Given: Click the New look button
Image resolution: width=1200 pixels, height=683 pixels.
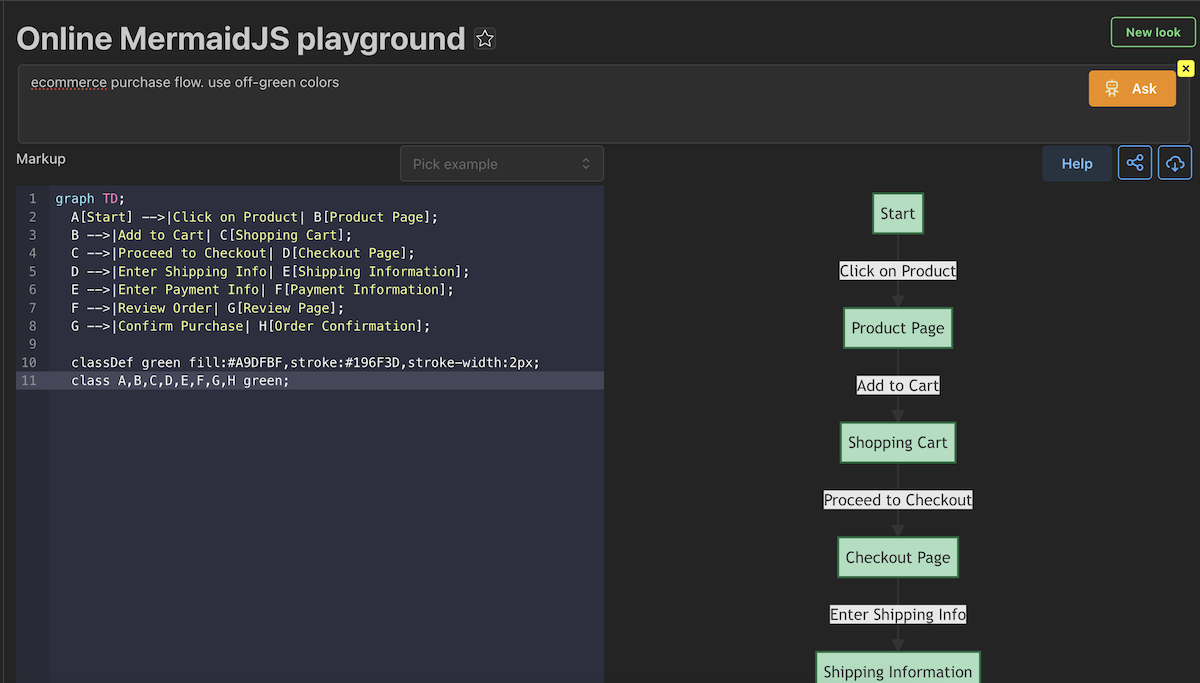Looking at the screenshot, I should (x=1153, y=32).
